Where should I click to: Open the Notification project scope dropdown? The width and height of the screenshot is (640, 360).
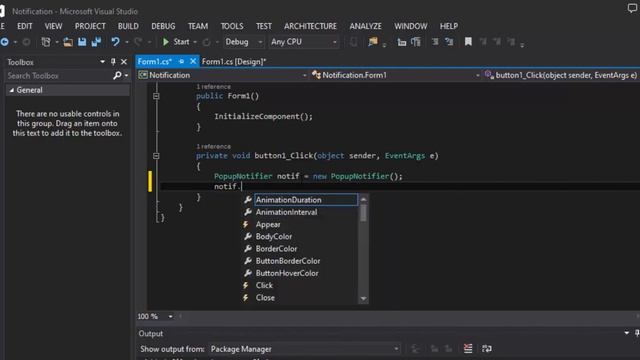(222, 75)
